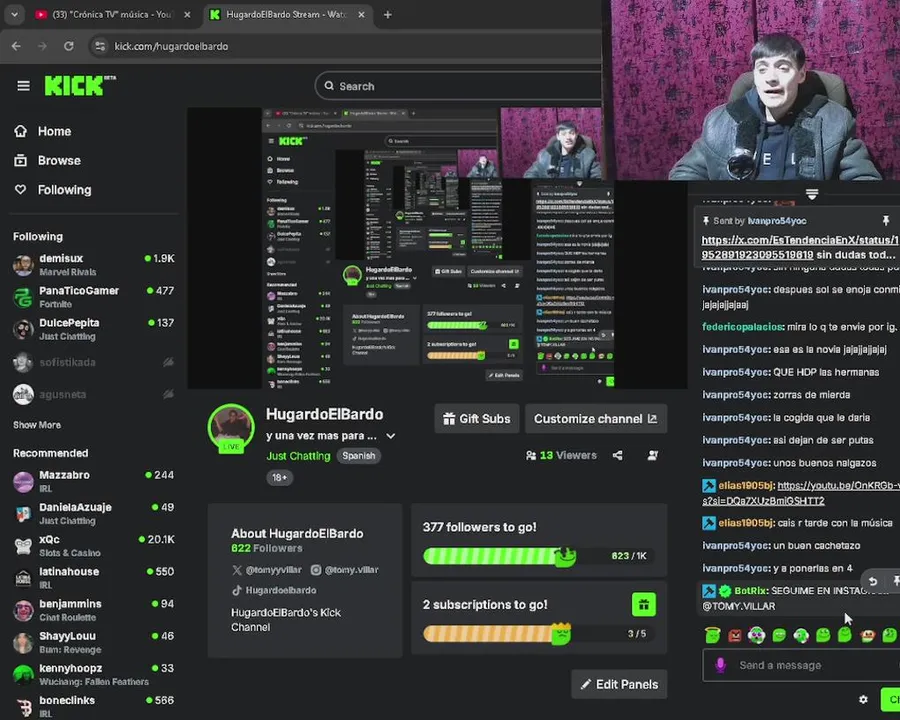This screenshot has height=720, width=900.
Task: Click the BotRix username in chat
Action: [x=751, y=591]
